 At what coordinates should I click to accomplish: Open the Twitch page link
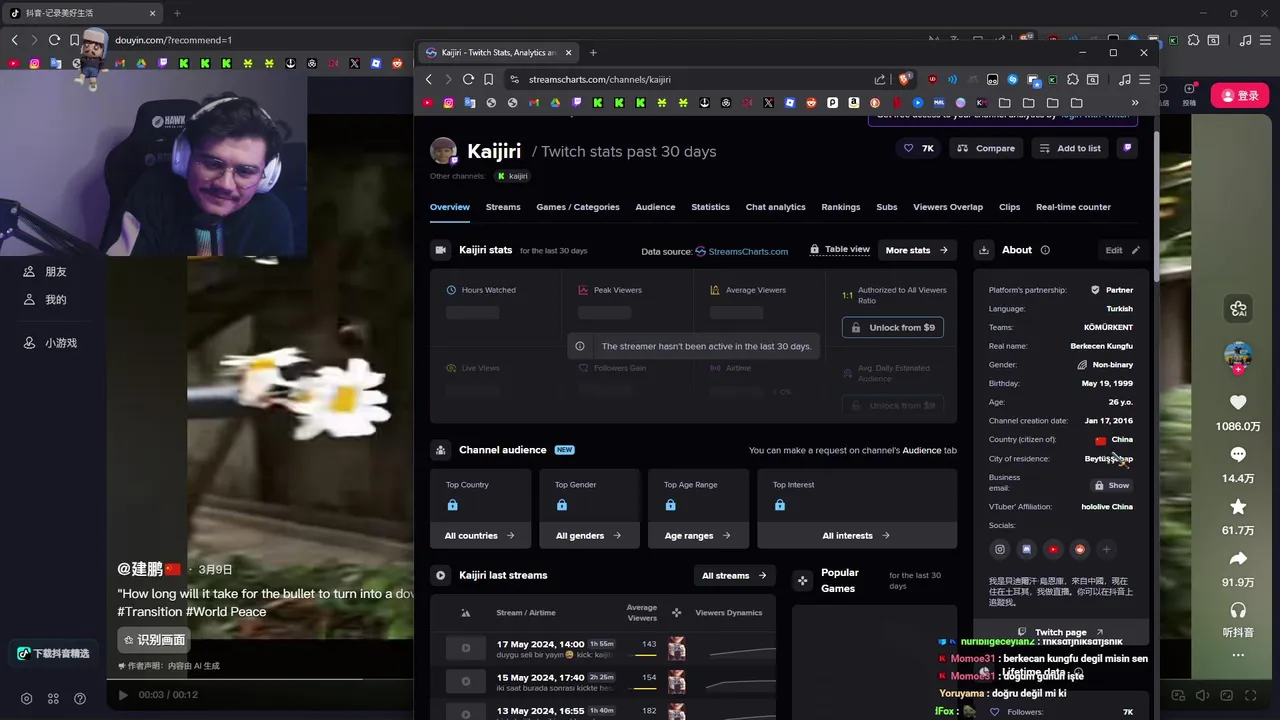click(1060, 632)
